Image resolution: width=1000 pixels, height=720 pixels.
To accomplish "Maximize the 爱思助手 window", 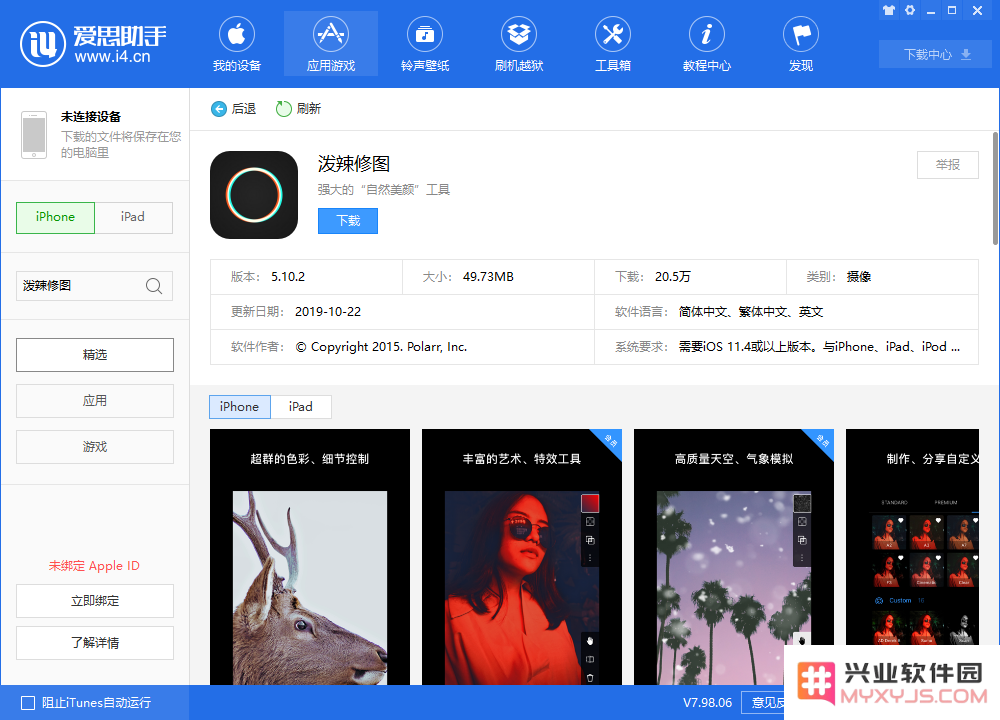I will point(952,10).
